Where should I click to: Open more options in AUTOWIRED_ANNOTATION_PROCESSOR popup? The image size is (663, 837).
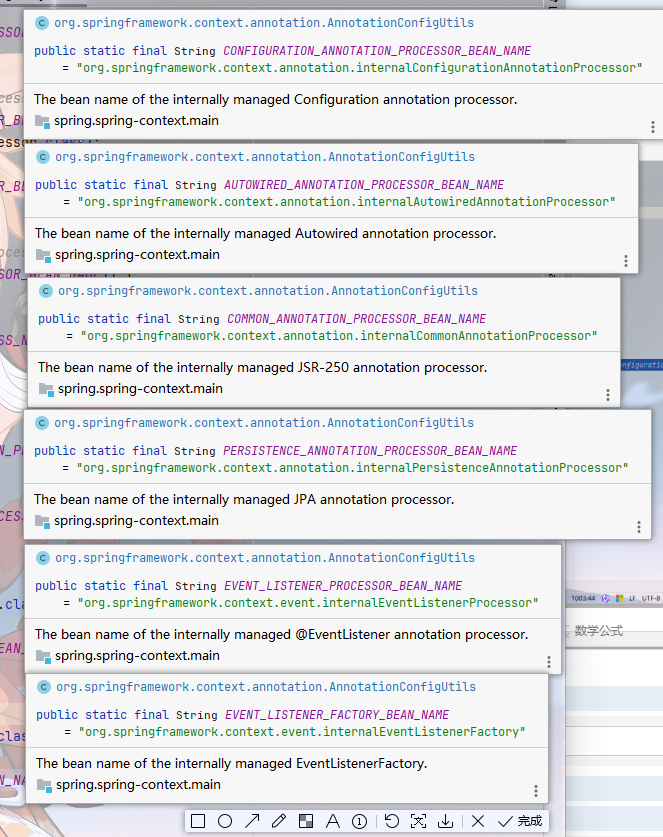(x=626, y=260)
